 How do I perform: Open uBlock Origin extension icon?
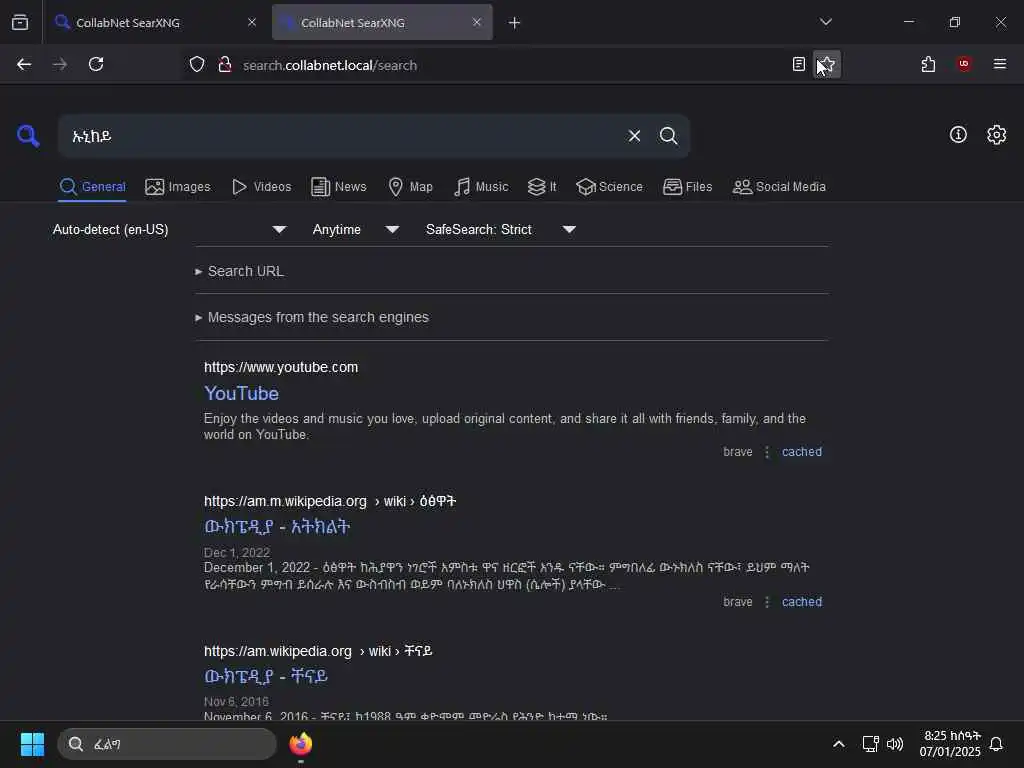964,64
